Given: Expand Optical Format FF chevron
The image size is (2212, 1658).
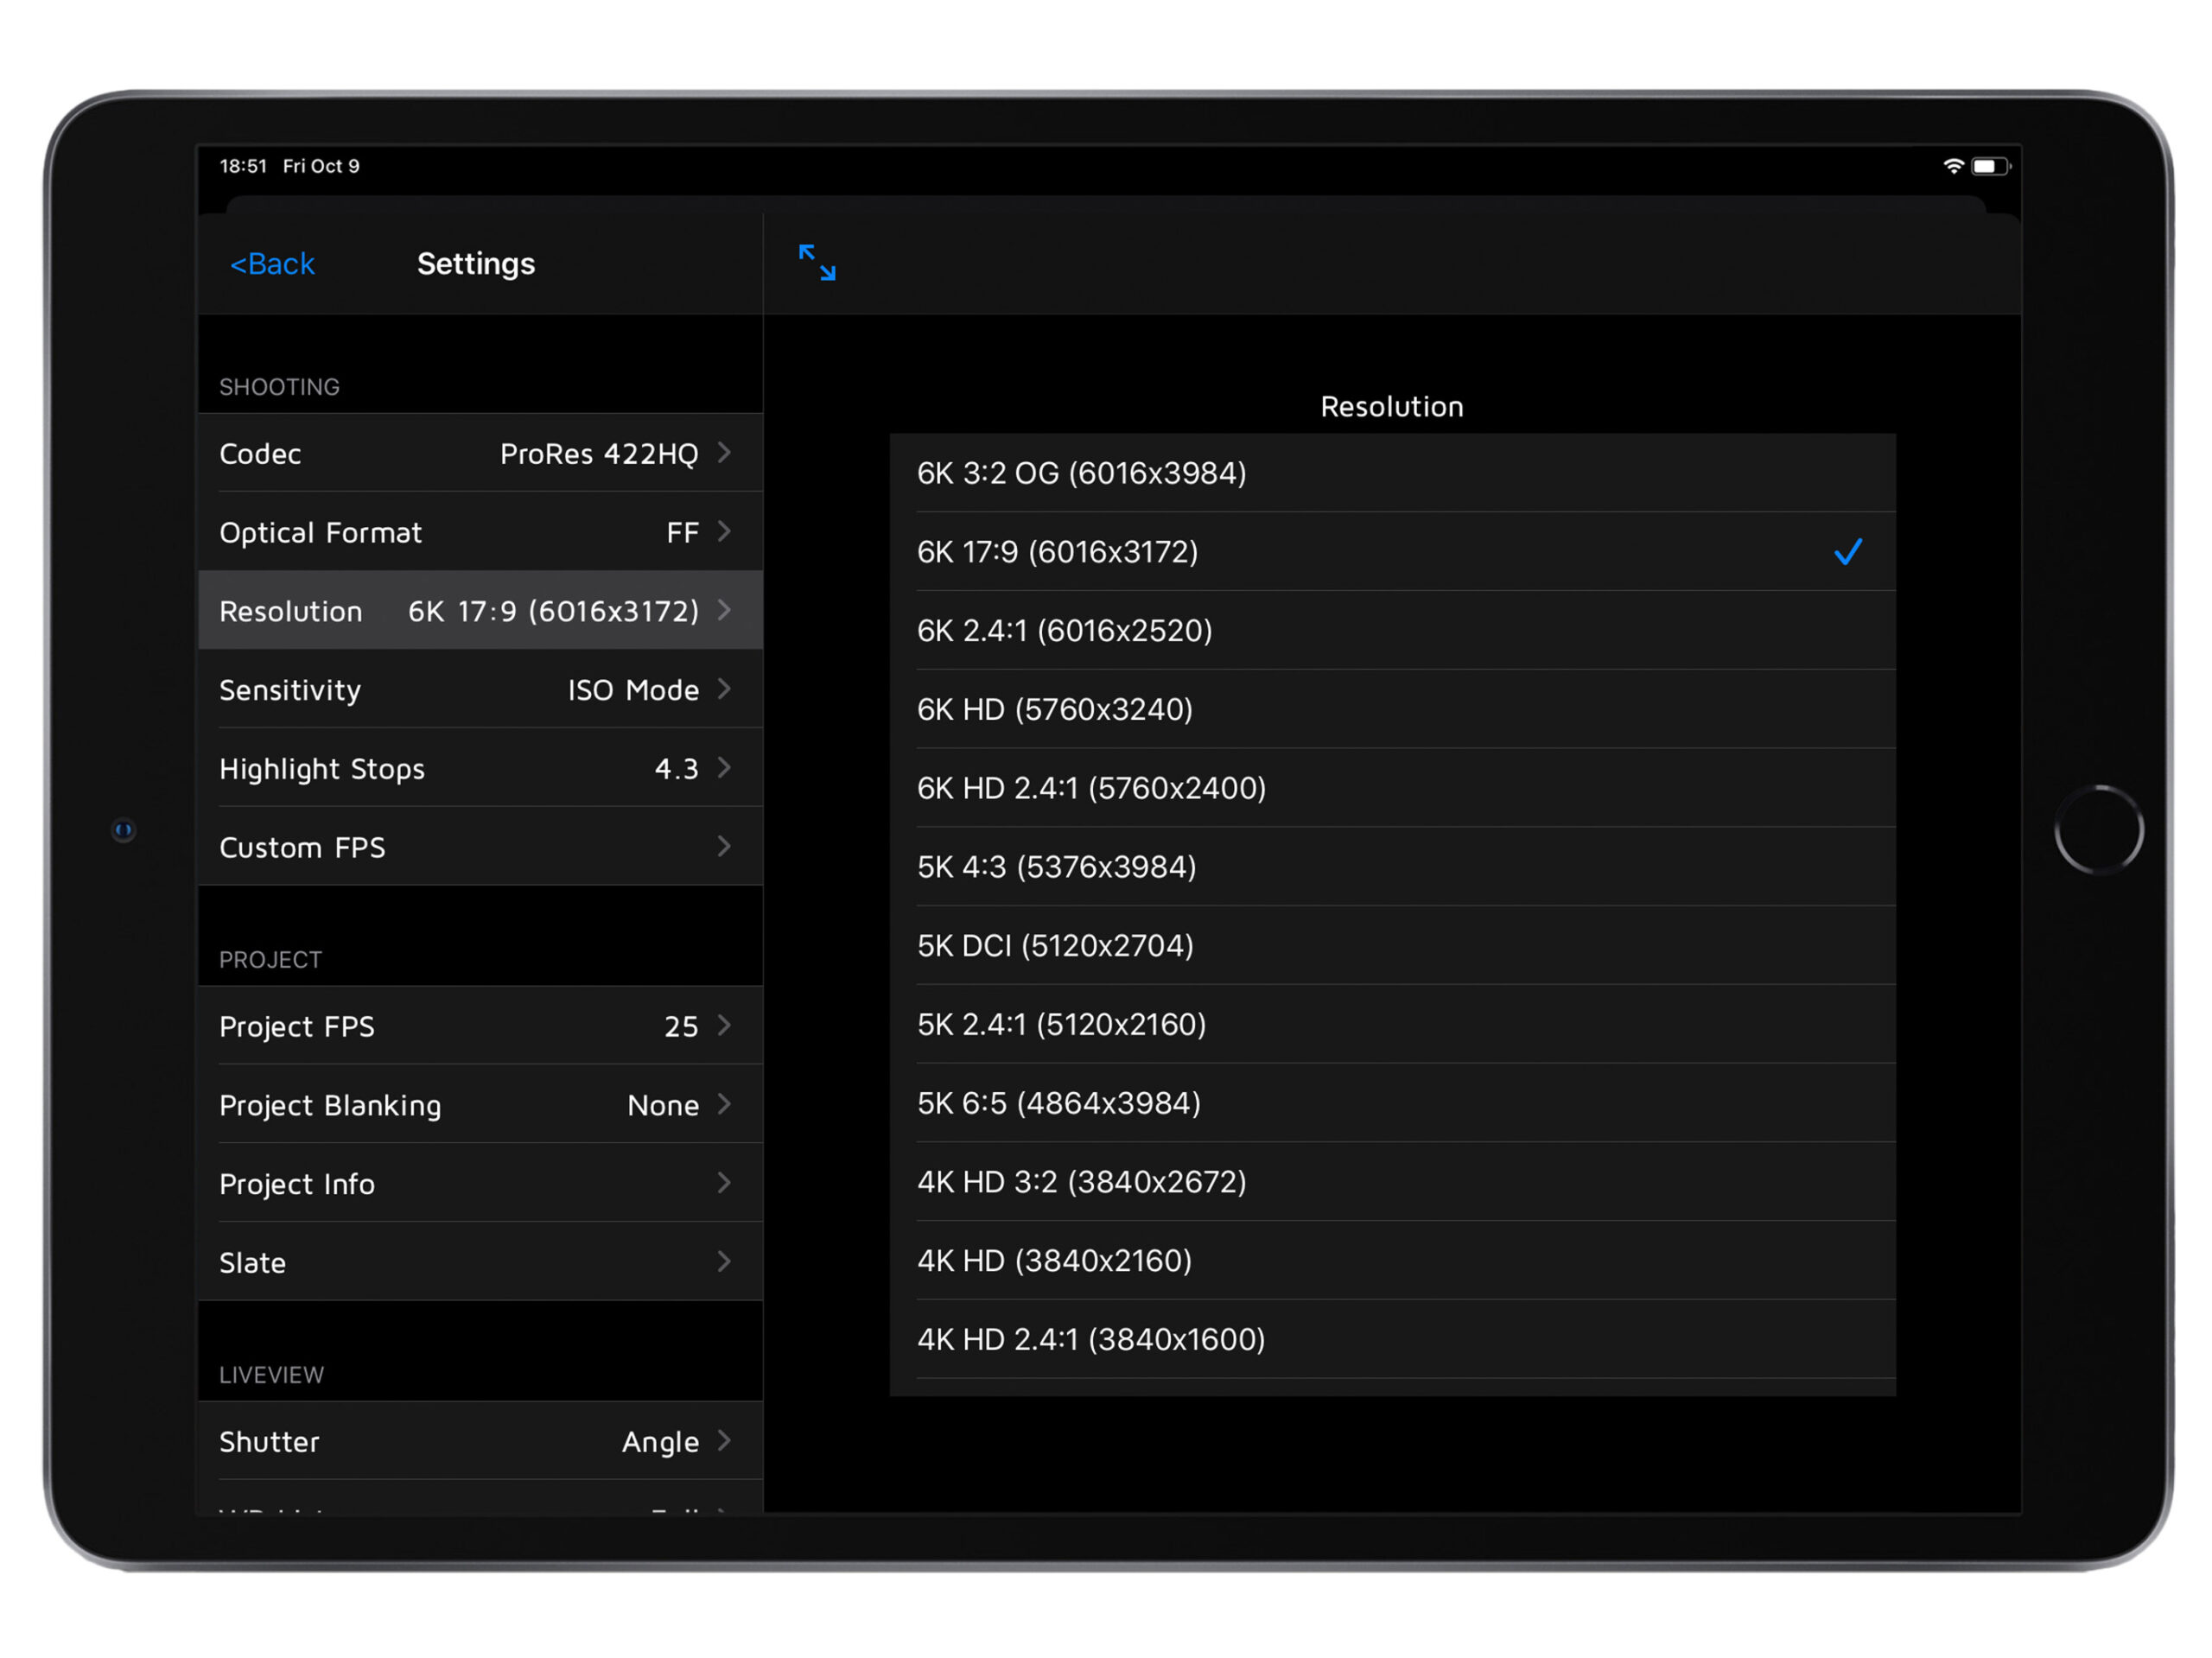Looking at the screenshot, I should click(724, 531).
